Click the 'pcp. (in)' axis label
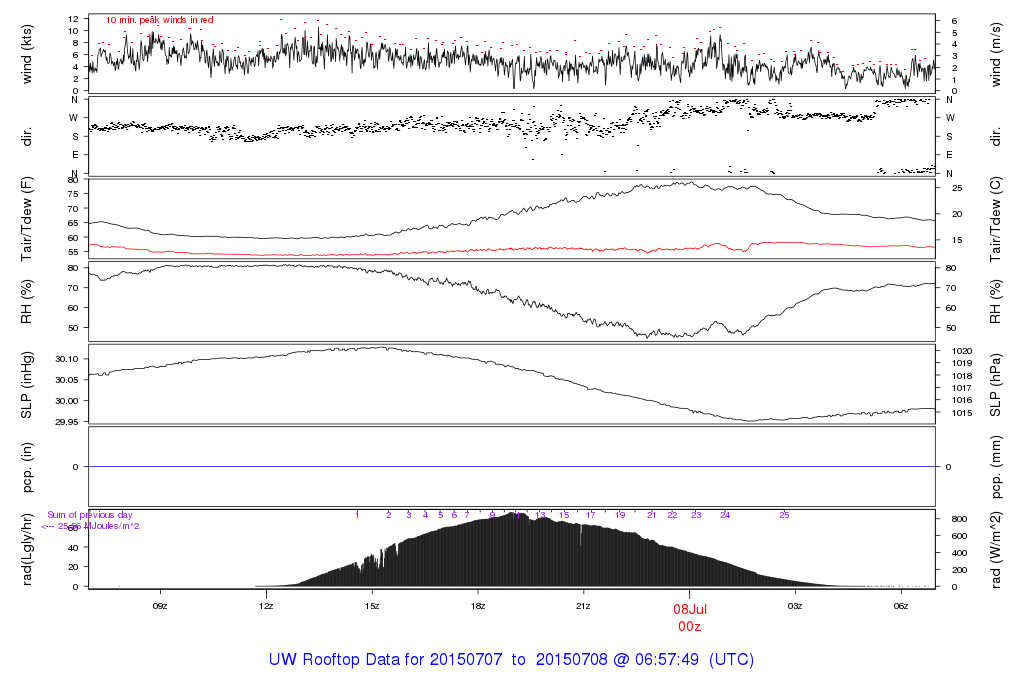1024x700 pixels. tap(27, 467)
